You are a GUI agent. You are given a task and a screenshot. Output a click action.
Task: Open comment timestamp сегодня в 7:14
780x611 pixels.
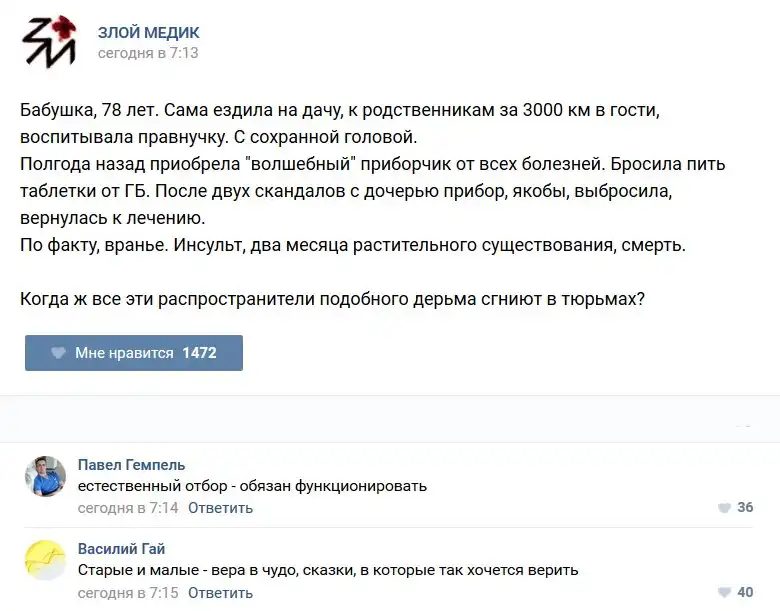[128, 508]
